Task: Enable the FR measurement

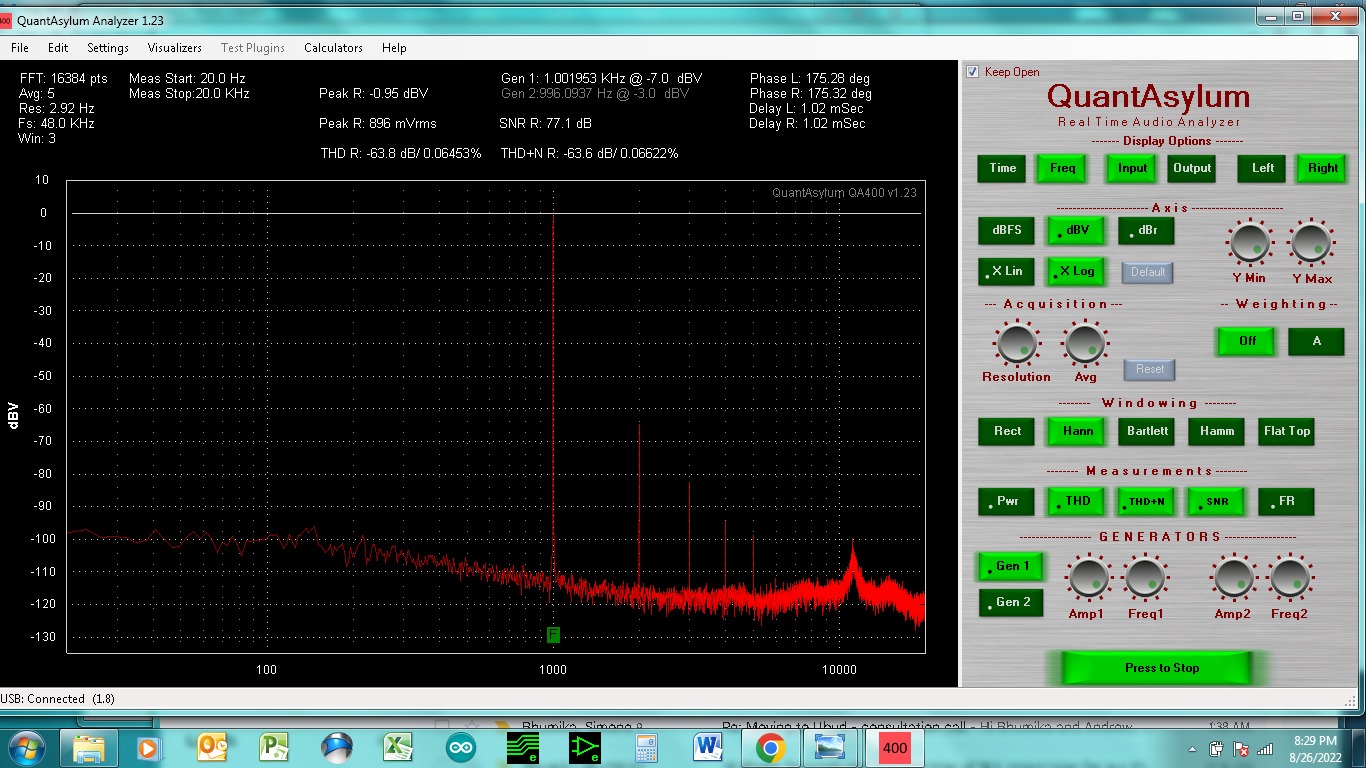Action: point(1286,501)
